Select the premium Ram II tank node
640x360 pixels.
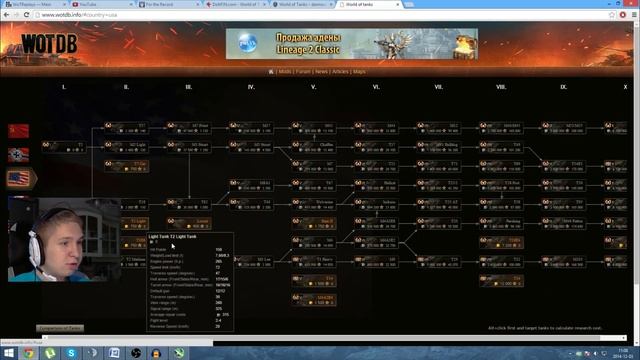314,224
